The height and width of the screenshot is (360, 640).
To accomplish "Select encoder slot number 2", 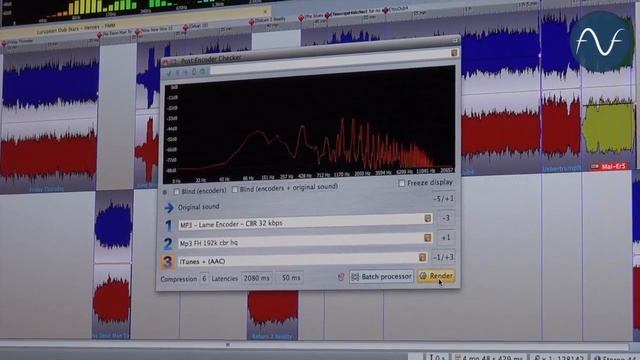I will tap(168, 244).
